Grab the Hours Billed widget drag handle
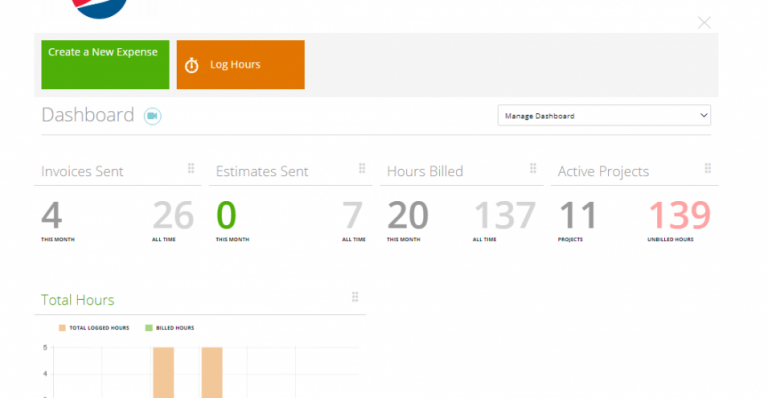The width and height of the screenshot is (768, 398). (x=533, y=168)
